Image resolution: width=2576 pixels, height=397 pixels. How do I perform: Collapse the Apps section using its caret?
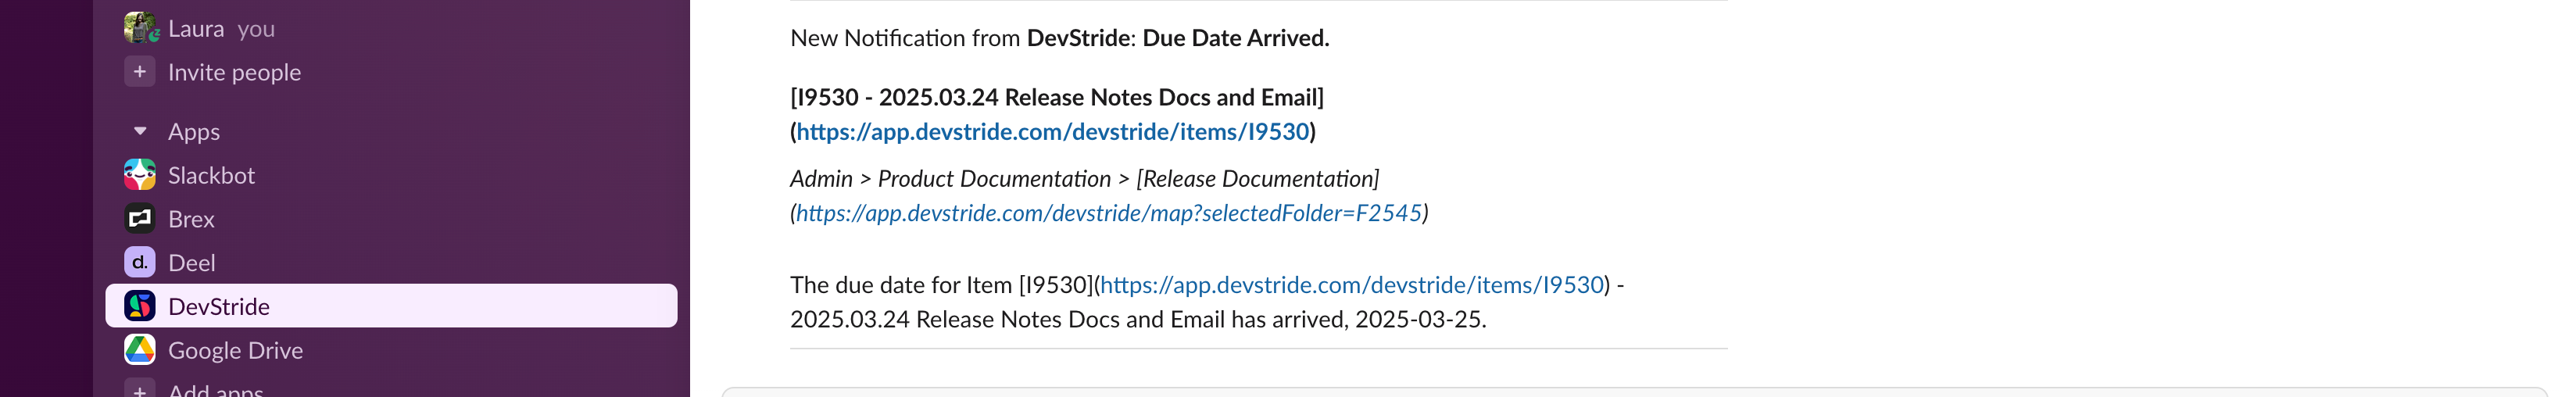pos(140,131)
